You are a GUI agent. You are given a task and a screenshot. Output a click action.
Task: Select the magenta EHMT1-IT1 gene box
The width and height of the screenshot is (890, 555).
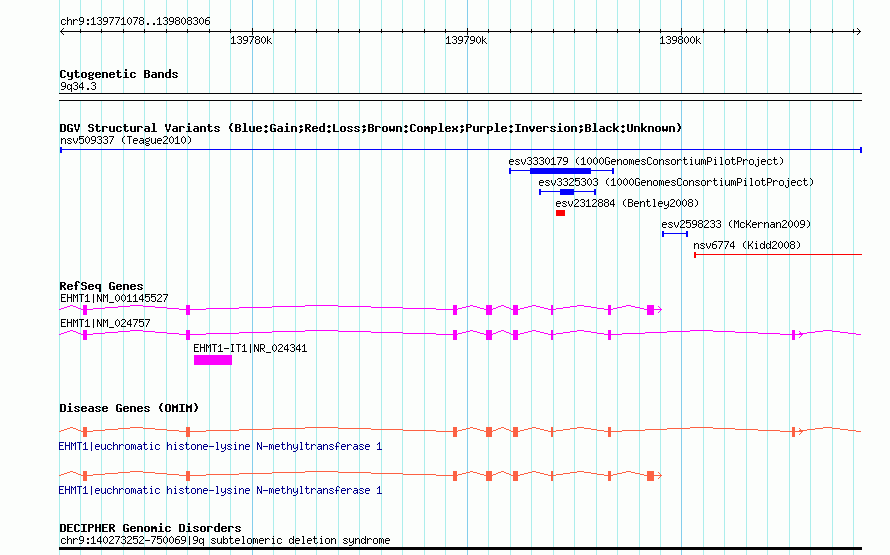213,360
